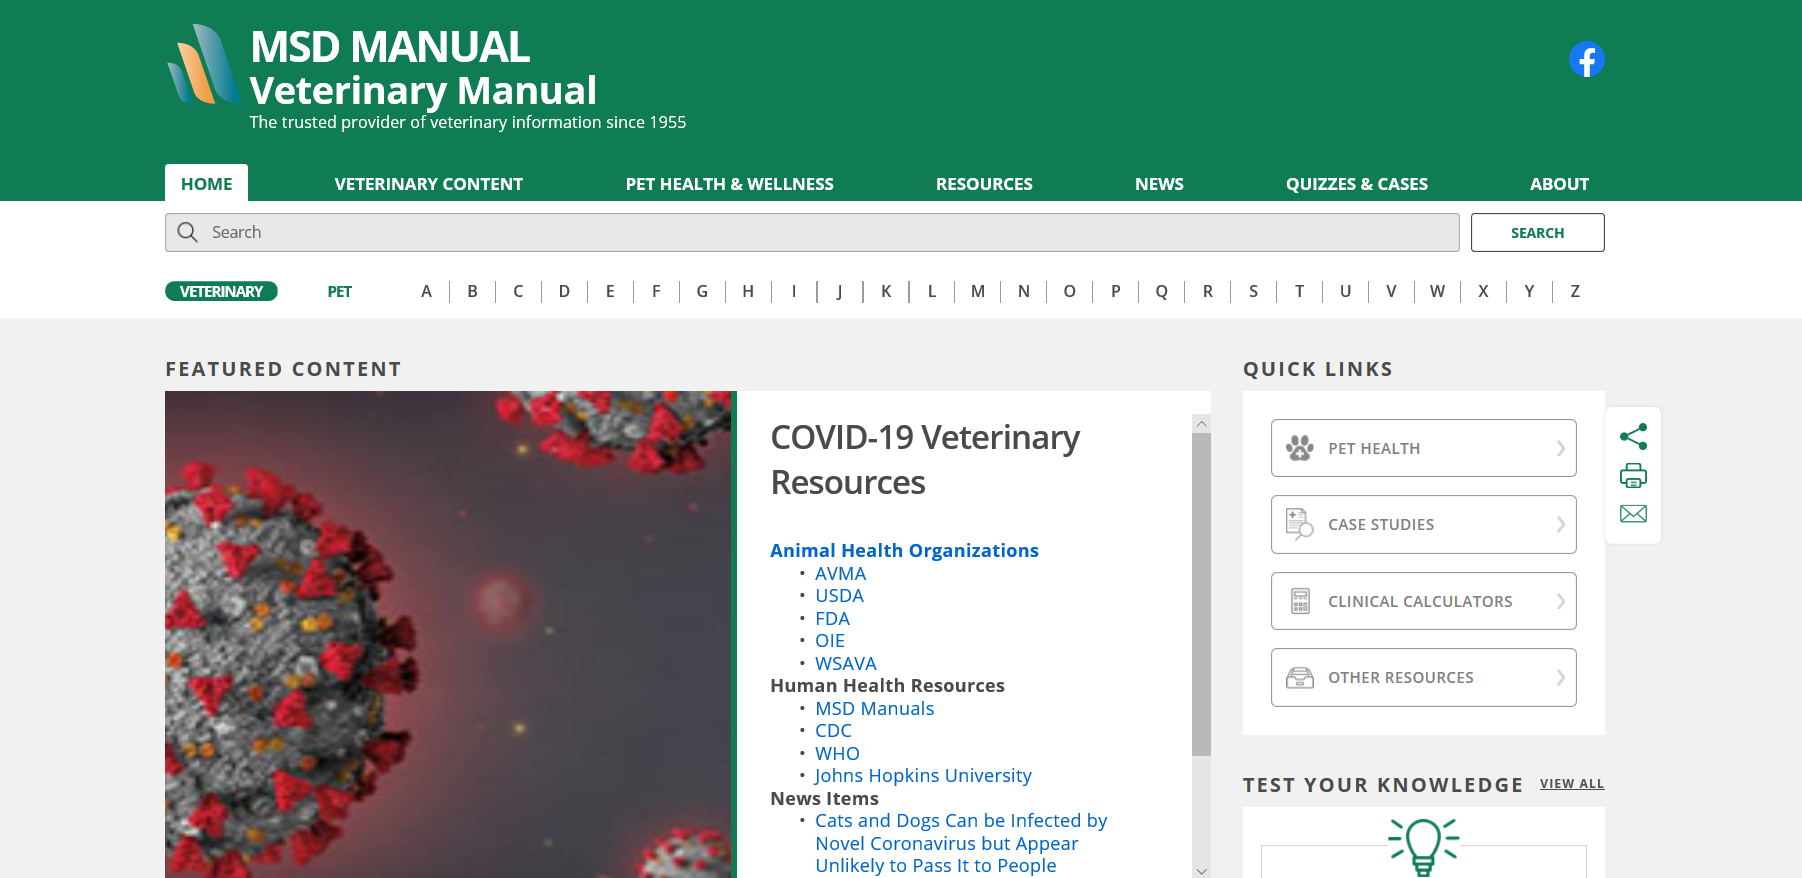Viewport: 1802px width, 878px height.
Task: Open the AVMA link
Action: [x=840, y=574]
